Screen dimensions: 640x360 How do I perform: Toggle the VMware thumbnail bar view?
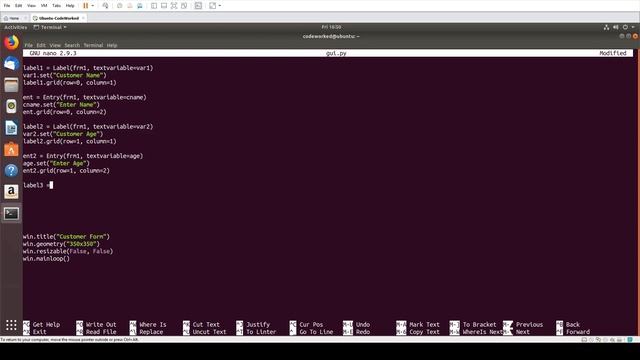(x=164, y=6)
